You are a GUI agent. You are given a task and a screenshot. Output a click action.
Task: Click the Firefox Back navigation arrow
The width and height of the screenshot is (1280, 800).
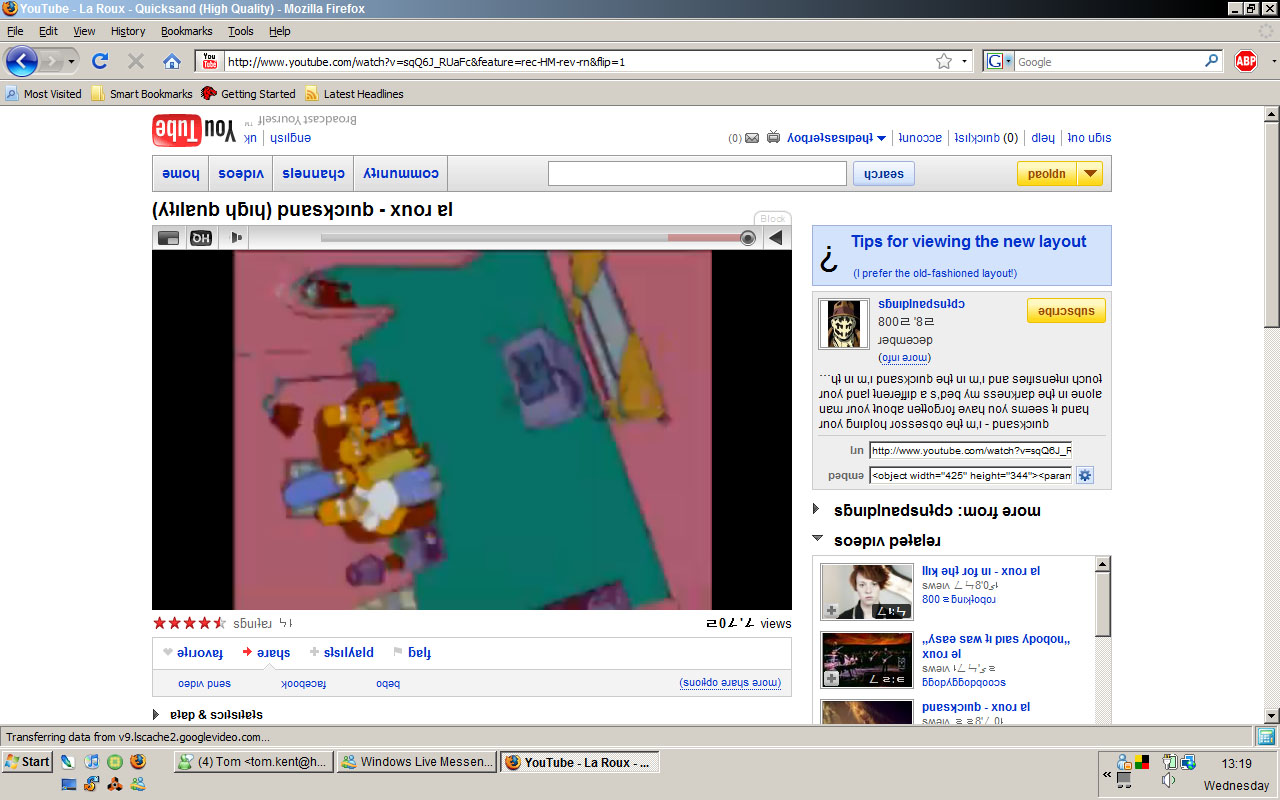(x=22, y=61)
